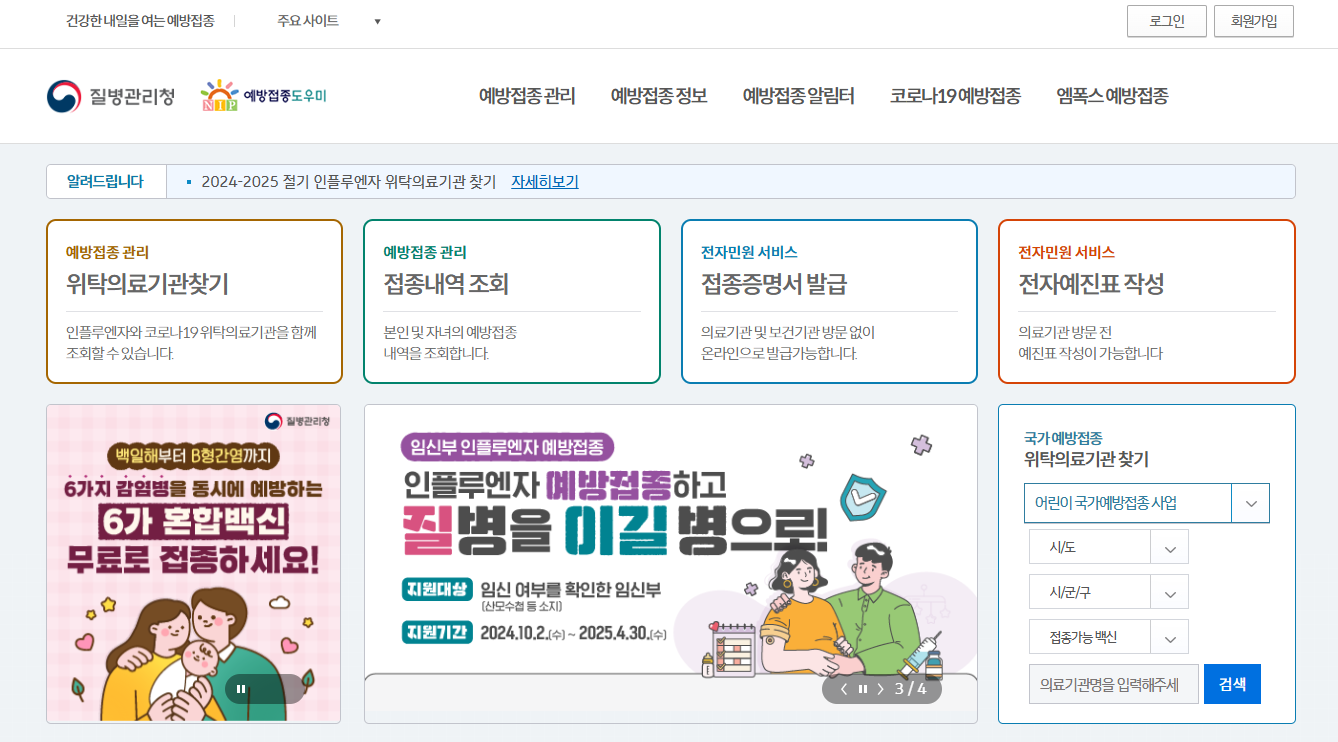The width and height of the screenshot is (1338, 742).
Task: Open the 접종내역 조회 card
Action: 512,301
